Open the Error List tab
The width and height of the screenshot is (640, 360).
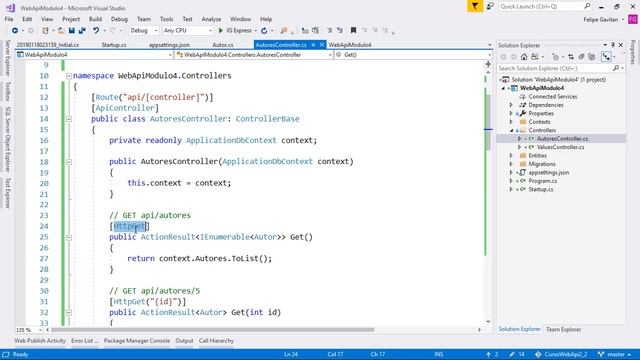(x=84, y=341)
